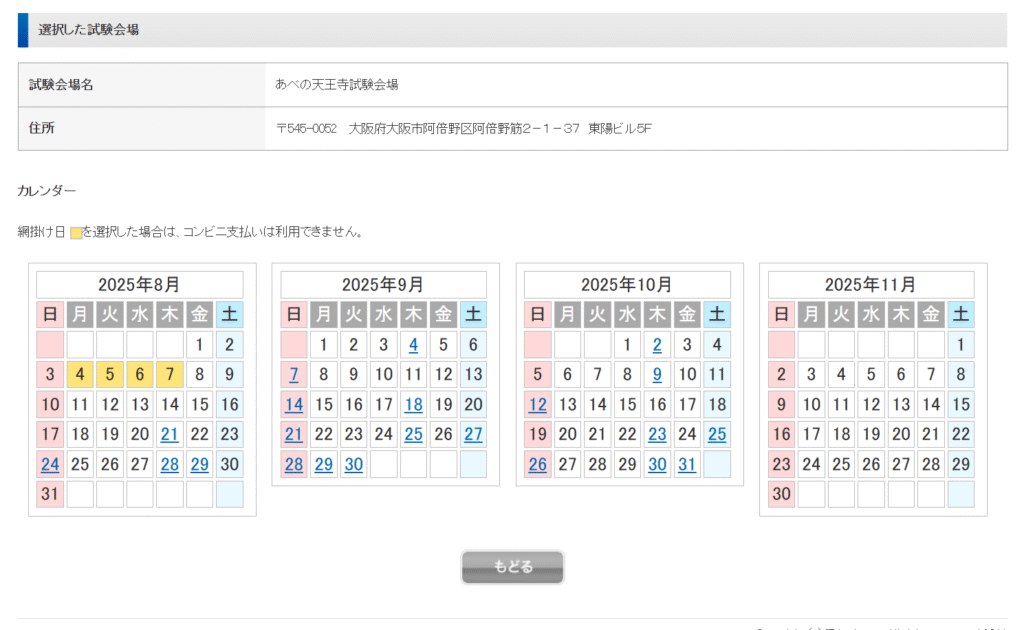Select Saturday September 27 link
The width and height of the screenshot is (1024, 630).
[473, 434]
